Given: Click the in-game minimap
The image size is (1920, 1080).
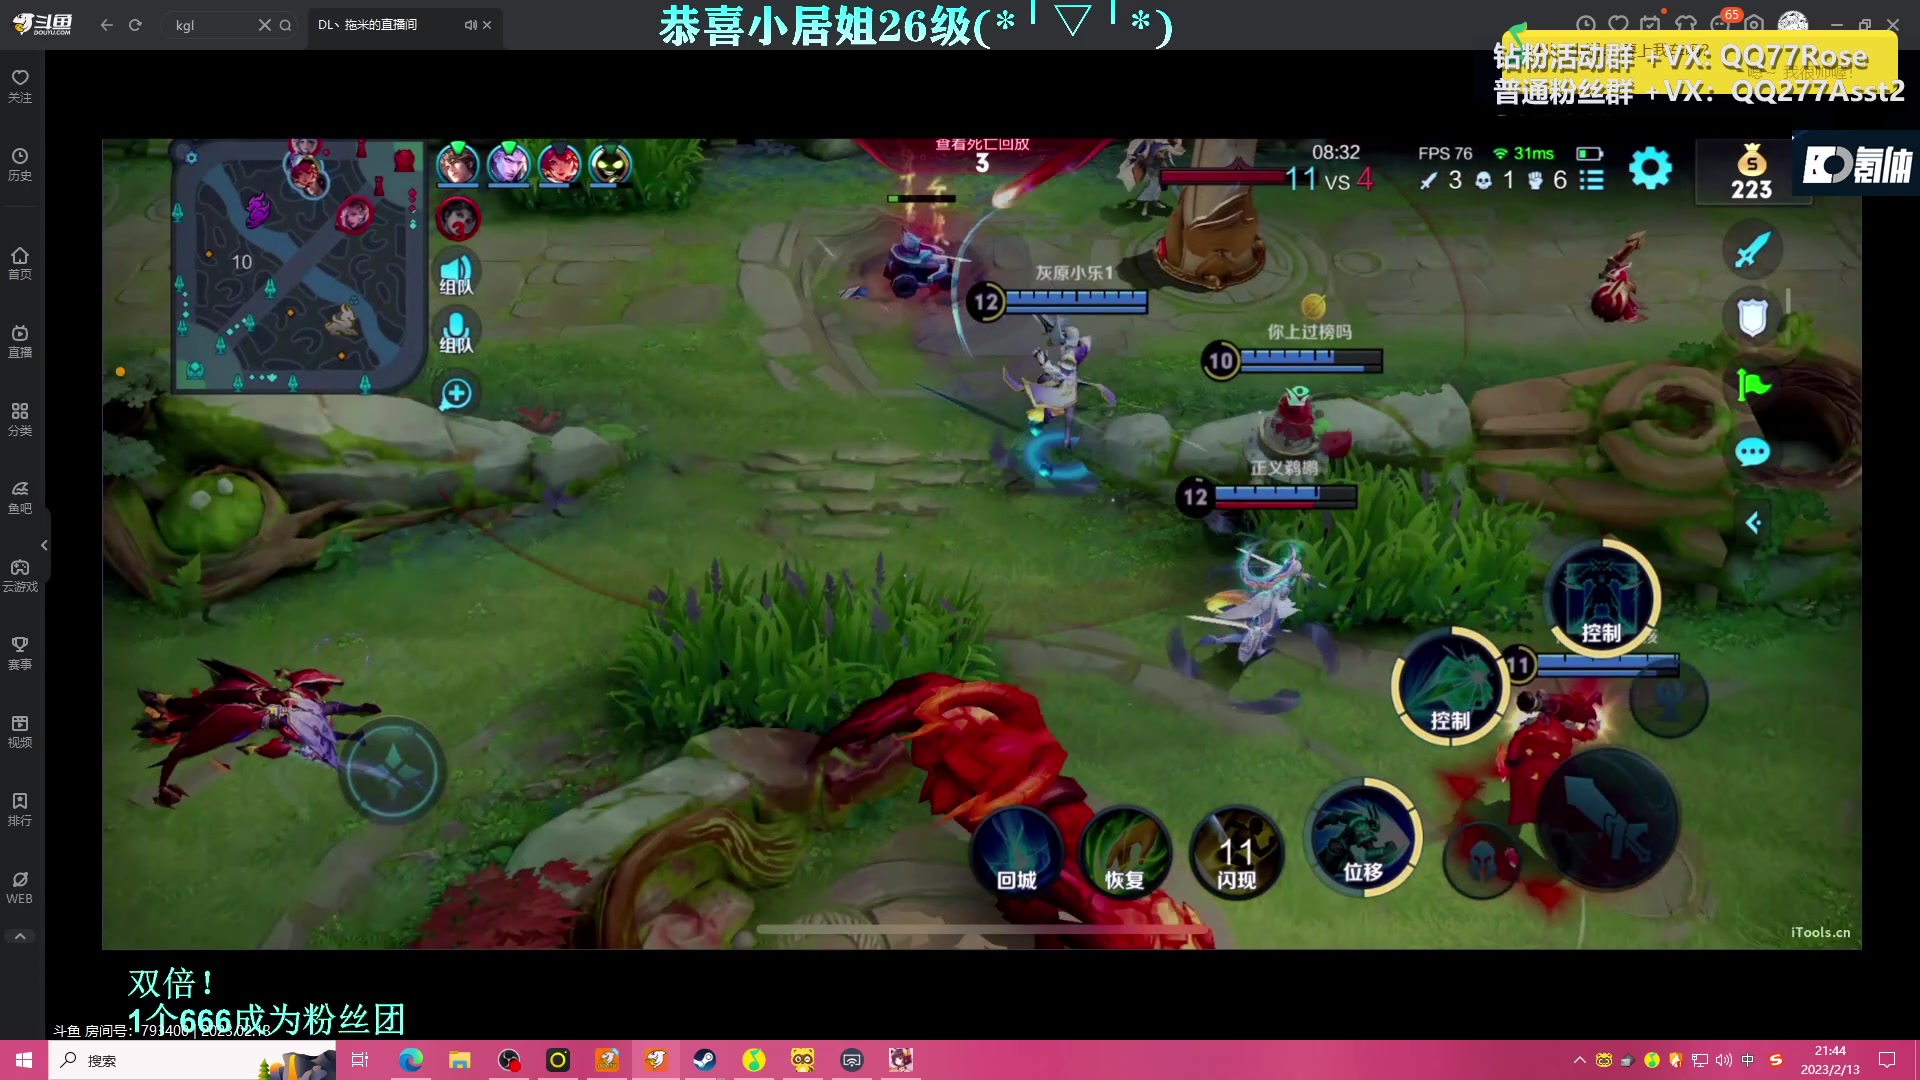Looking at the screenshot, I should [301, 265].
